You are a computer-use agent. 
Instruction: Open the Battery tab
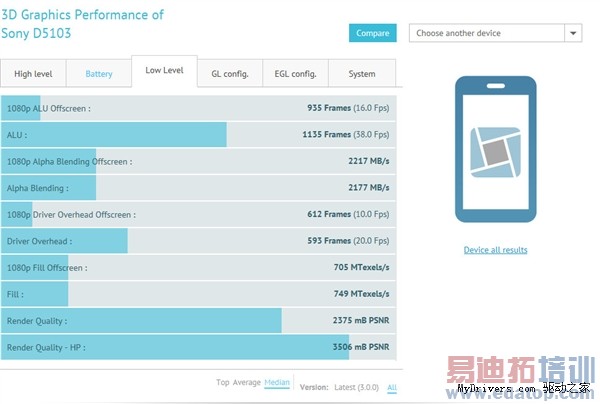tap(99, 73)
